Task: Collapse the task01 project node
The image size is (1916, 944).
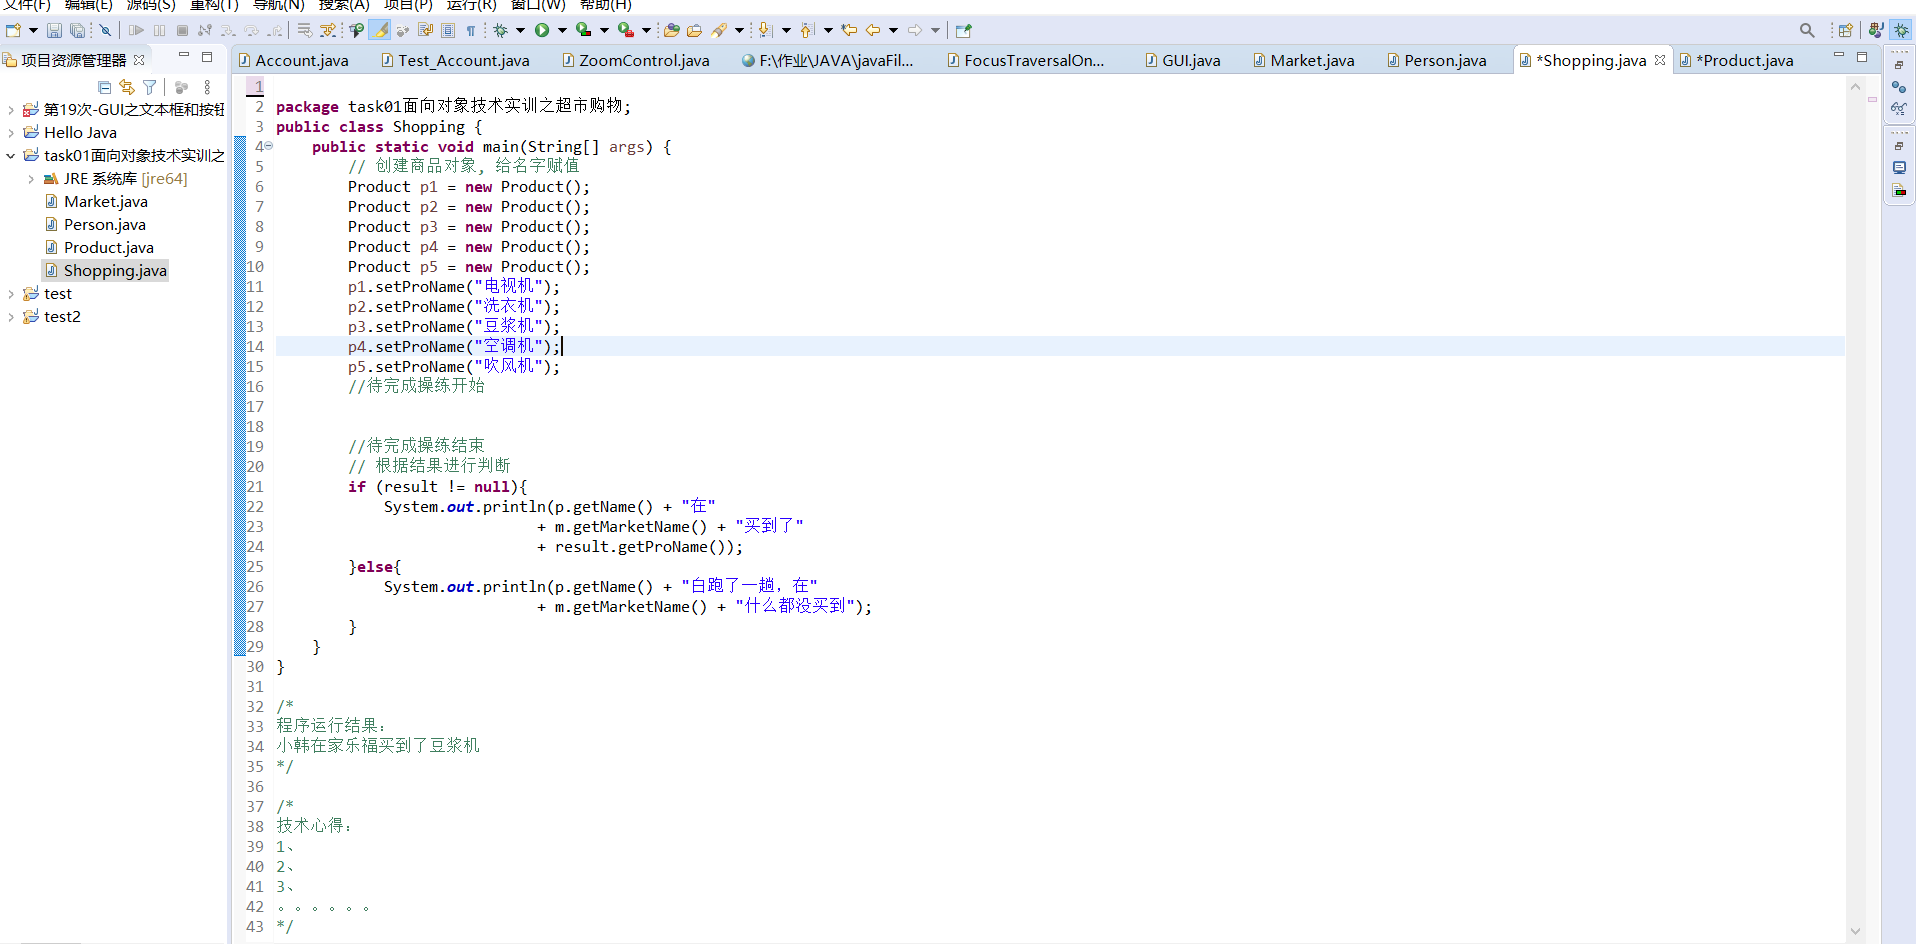Action: pos(11,156)
